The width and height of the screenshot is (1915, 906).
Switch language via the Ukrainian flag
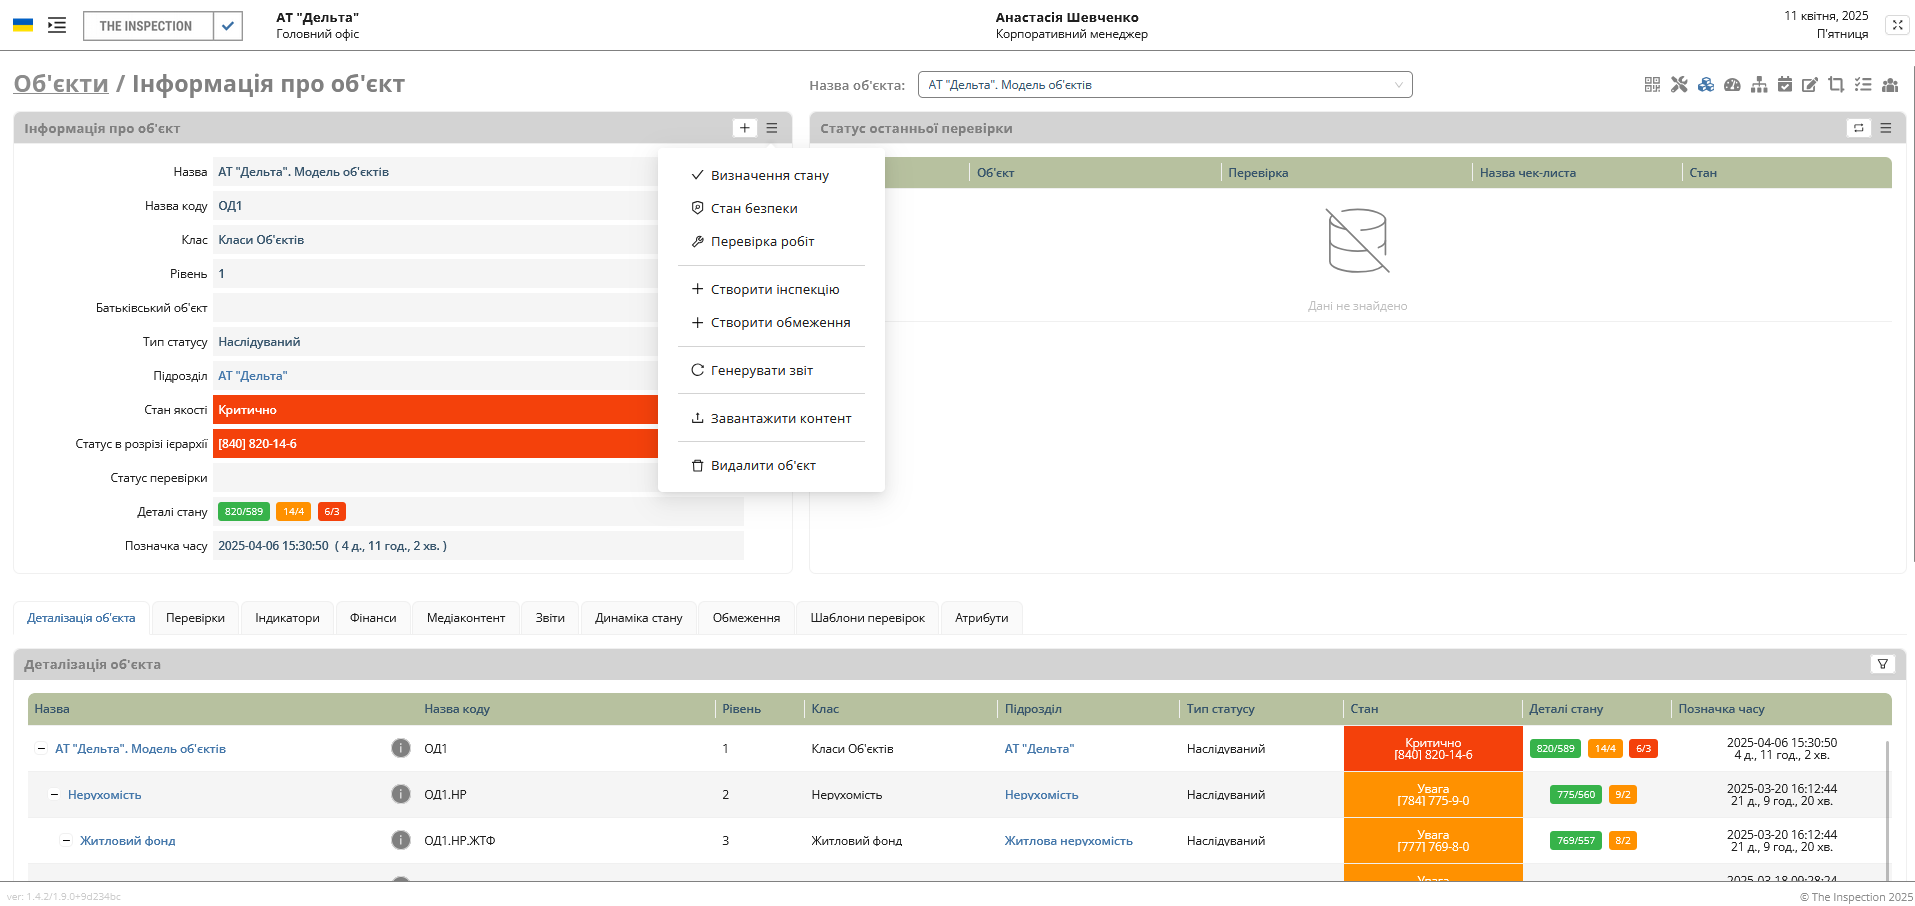pos(23,25)
